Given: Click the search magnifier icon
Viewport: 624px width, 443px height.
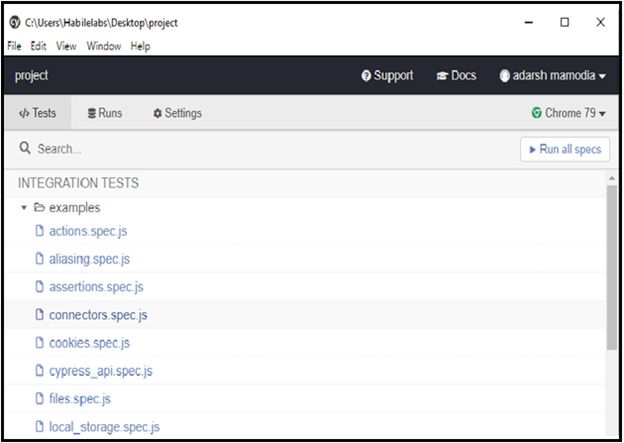Looking at the screenshot, I should pyautogui.click(x=25, y=148).
